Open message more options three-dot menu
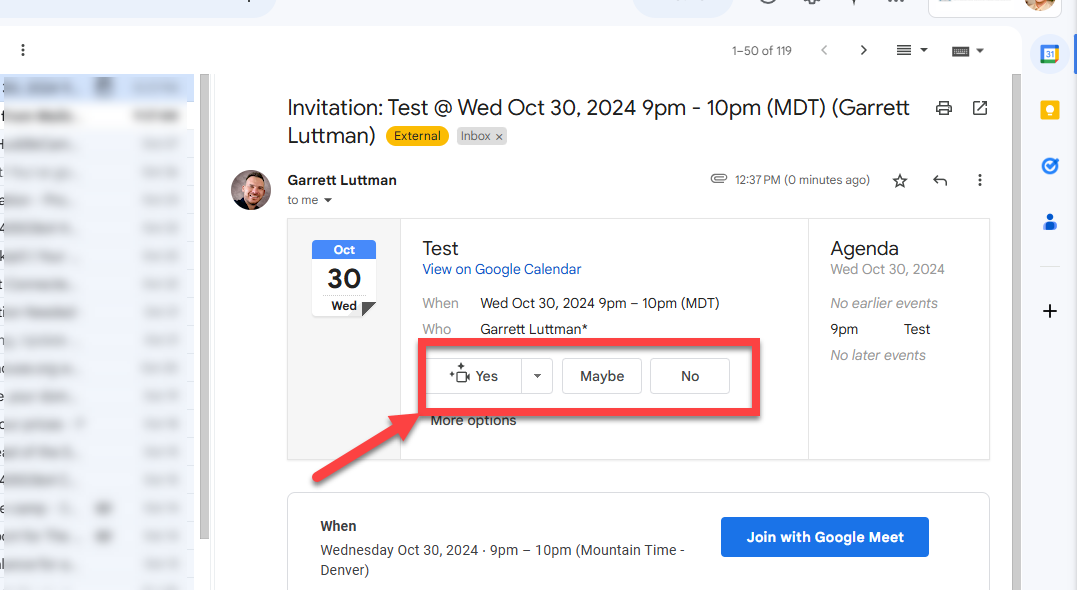 (979, 180)
